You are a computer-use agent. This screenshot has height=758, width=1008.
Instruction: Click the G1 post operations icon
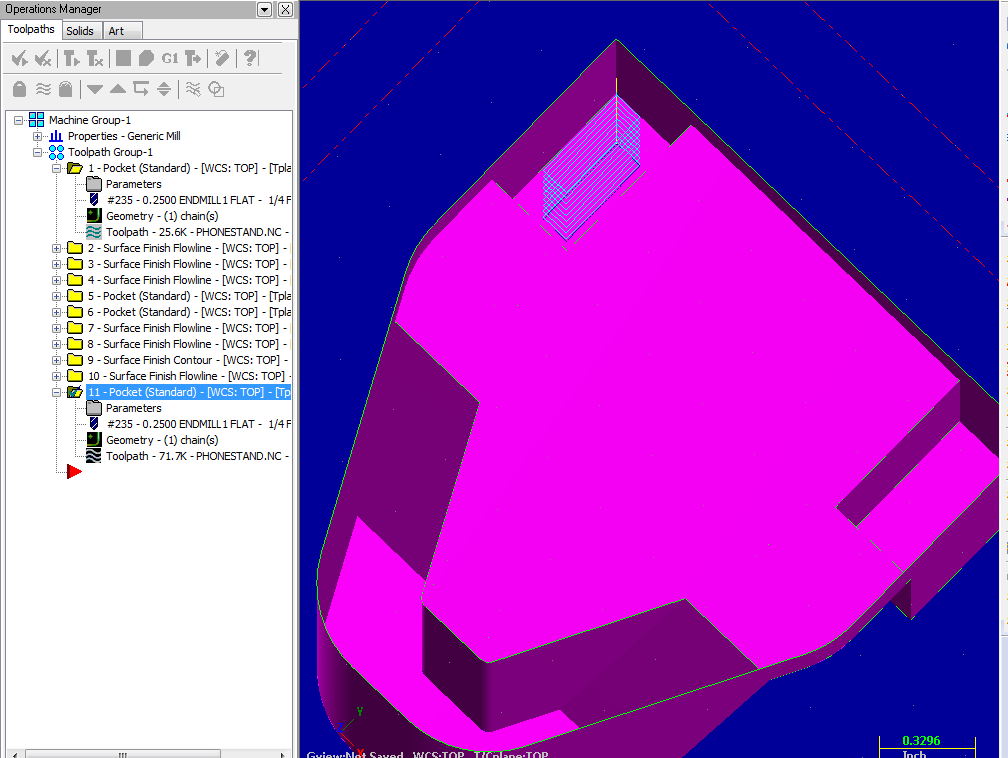pyautogui.click(x=170, y=59)
